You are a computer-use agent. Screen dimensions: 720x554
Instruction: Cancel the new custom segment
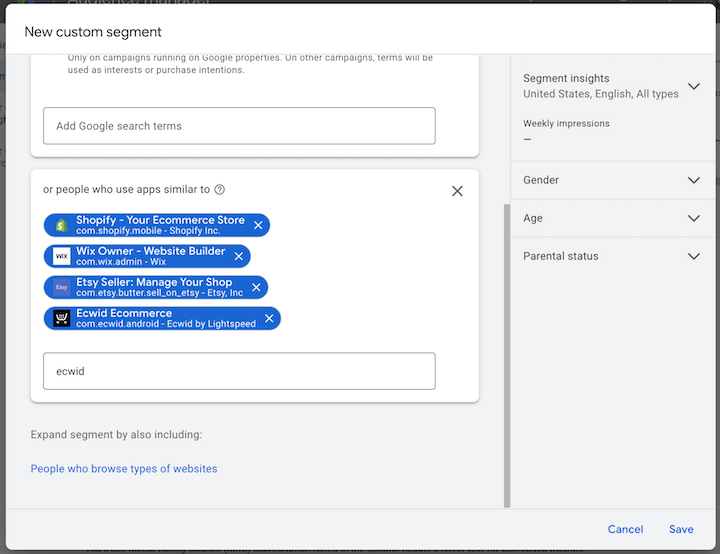coord(625,529)
